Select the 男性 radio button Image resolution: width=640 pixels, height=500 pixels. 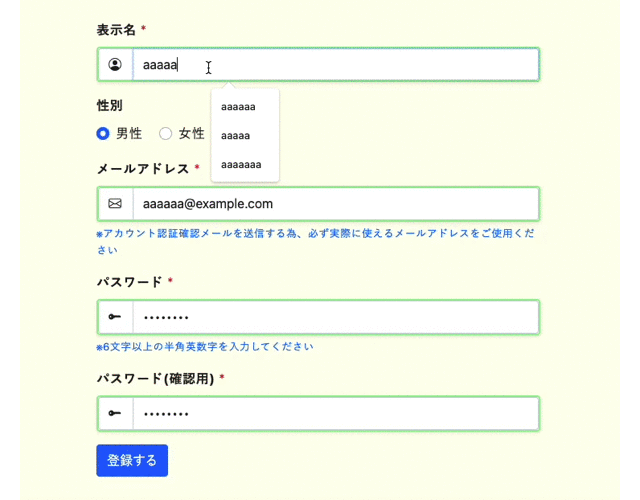[103, 133]
